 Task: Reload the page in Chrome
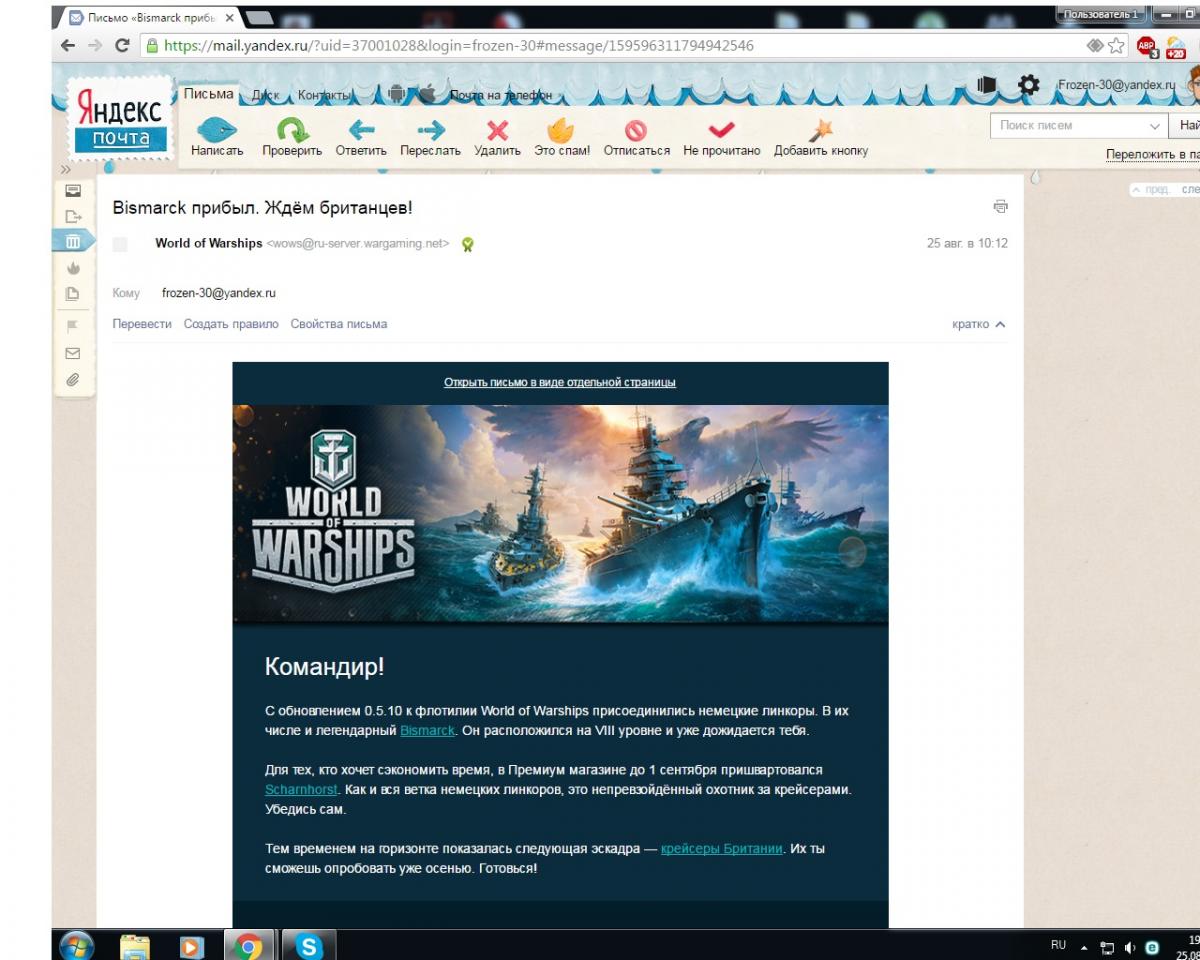click(123, 45)
